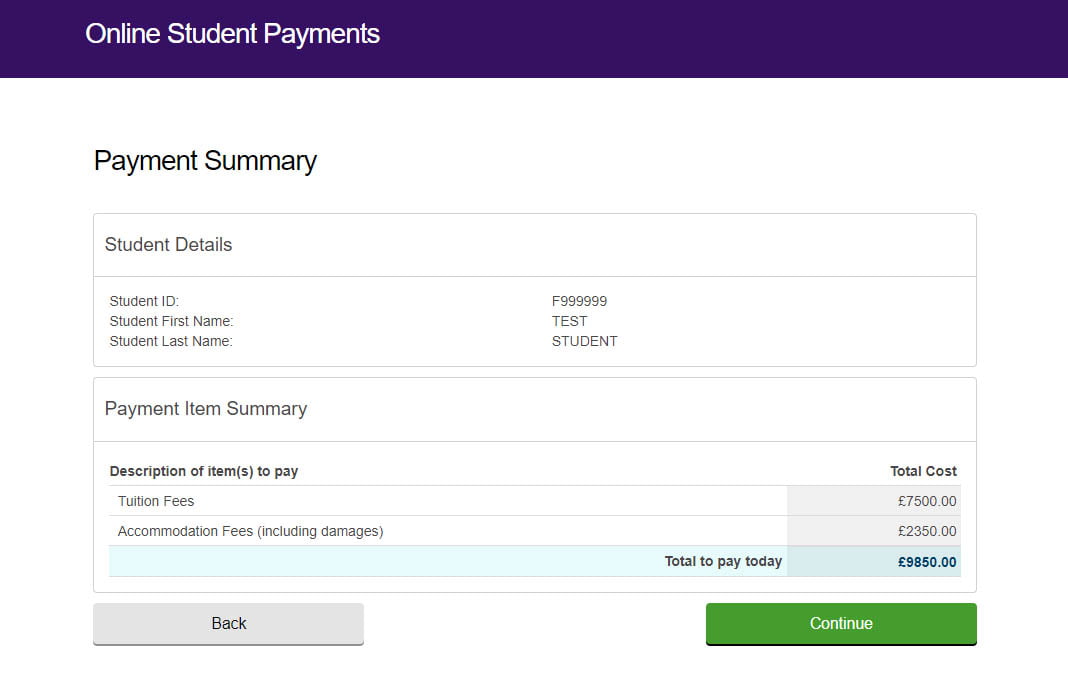The image size is (1068, 699).
Task: Click the Accommodation Fees (including damages) row
Action: 250,531
